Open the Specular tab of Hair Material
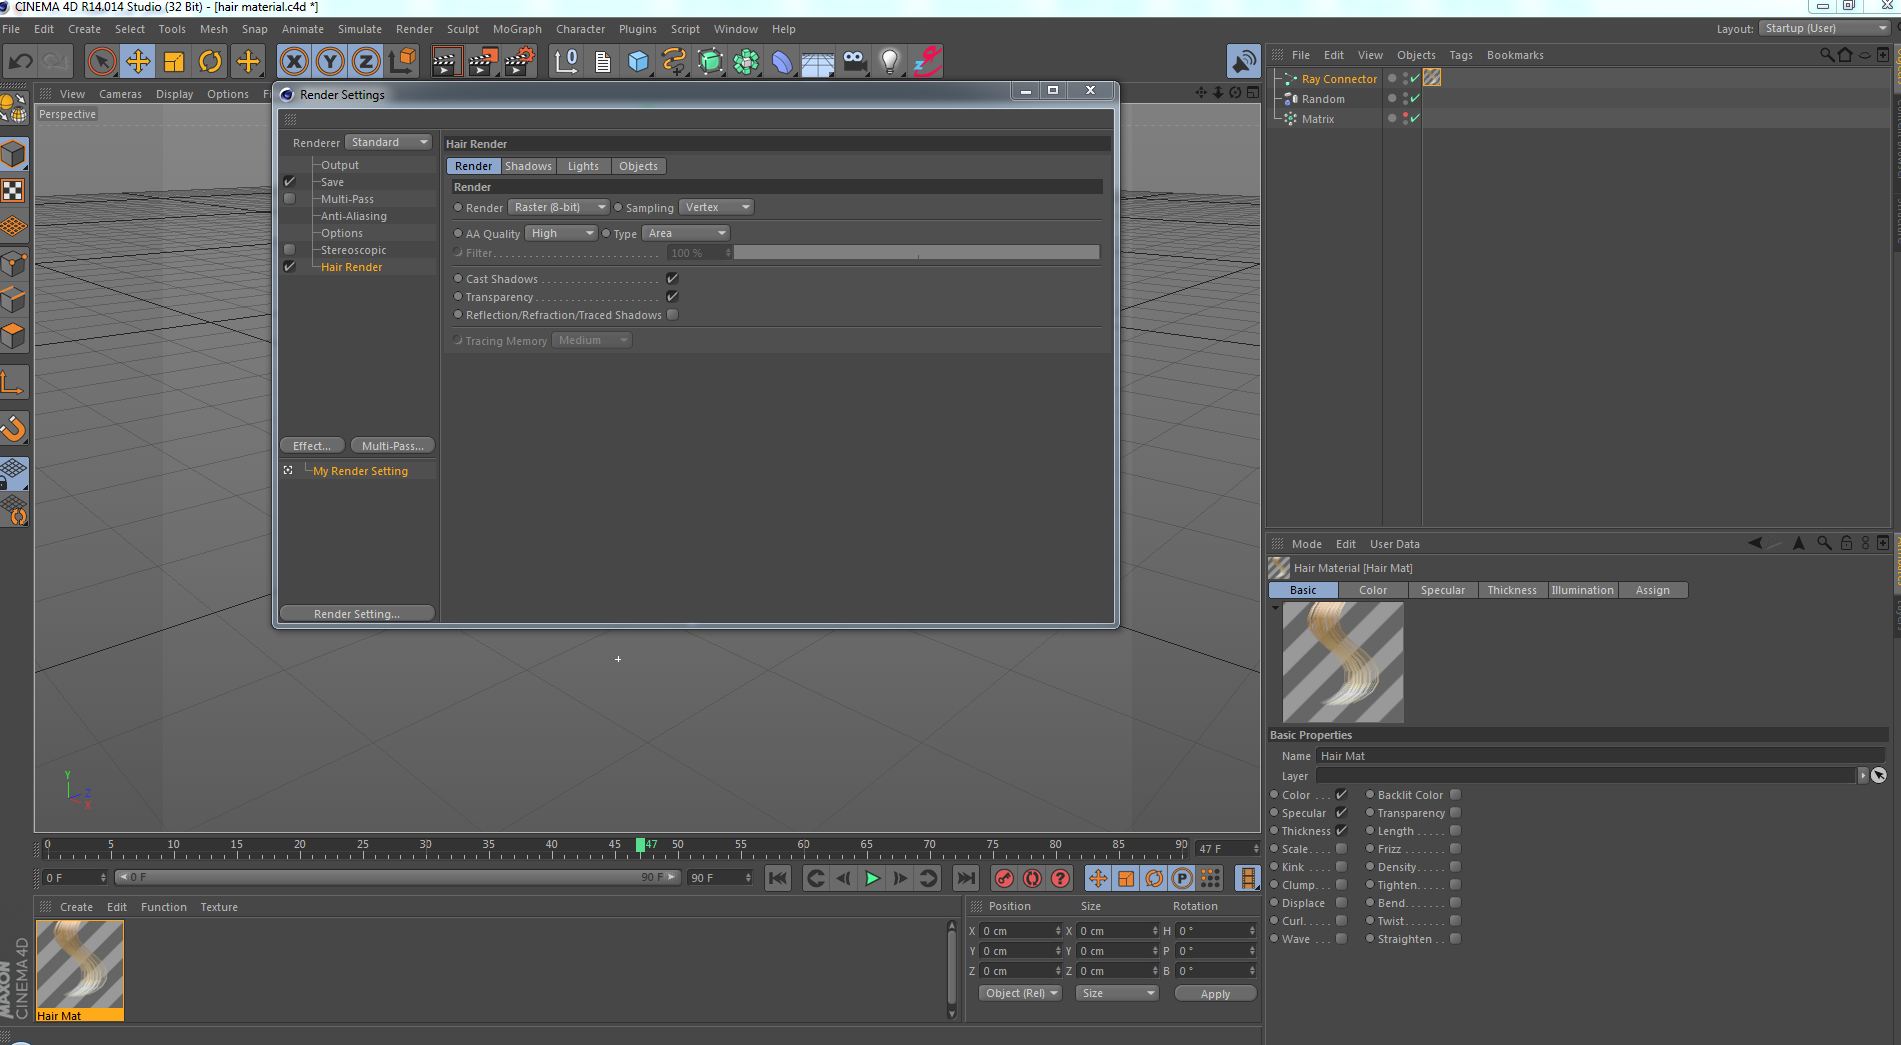Screen dimensions: 1901x1045 point(1442,590)
